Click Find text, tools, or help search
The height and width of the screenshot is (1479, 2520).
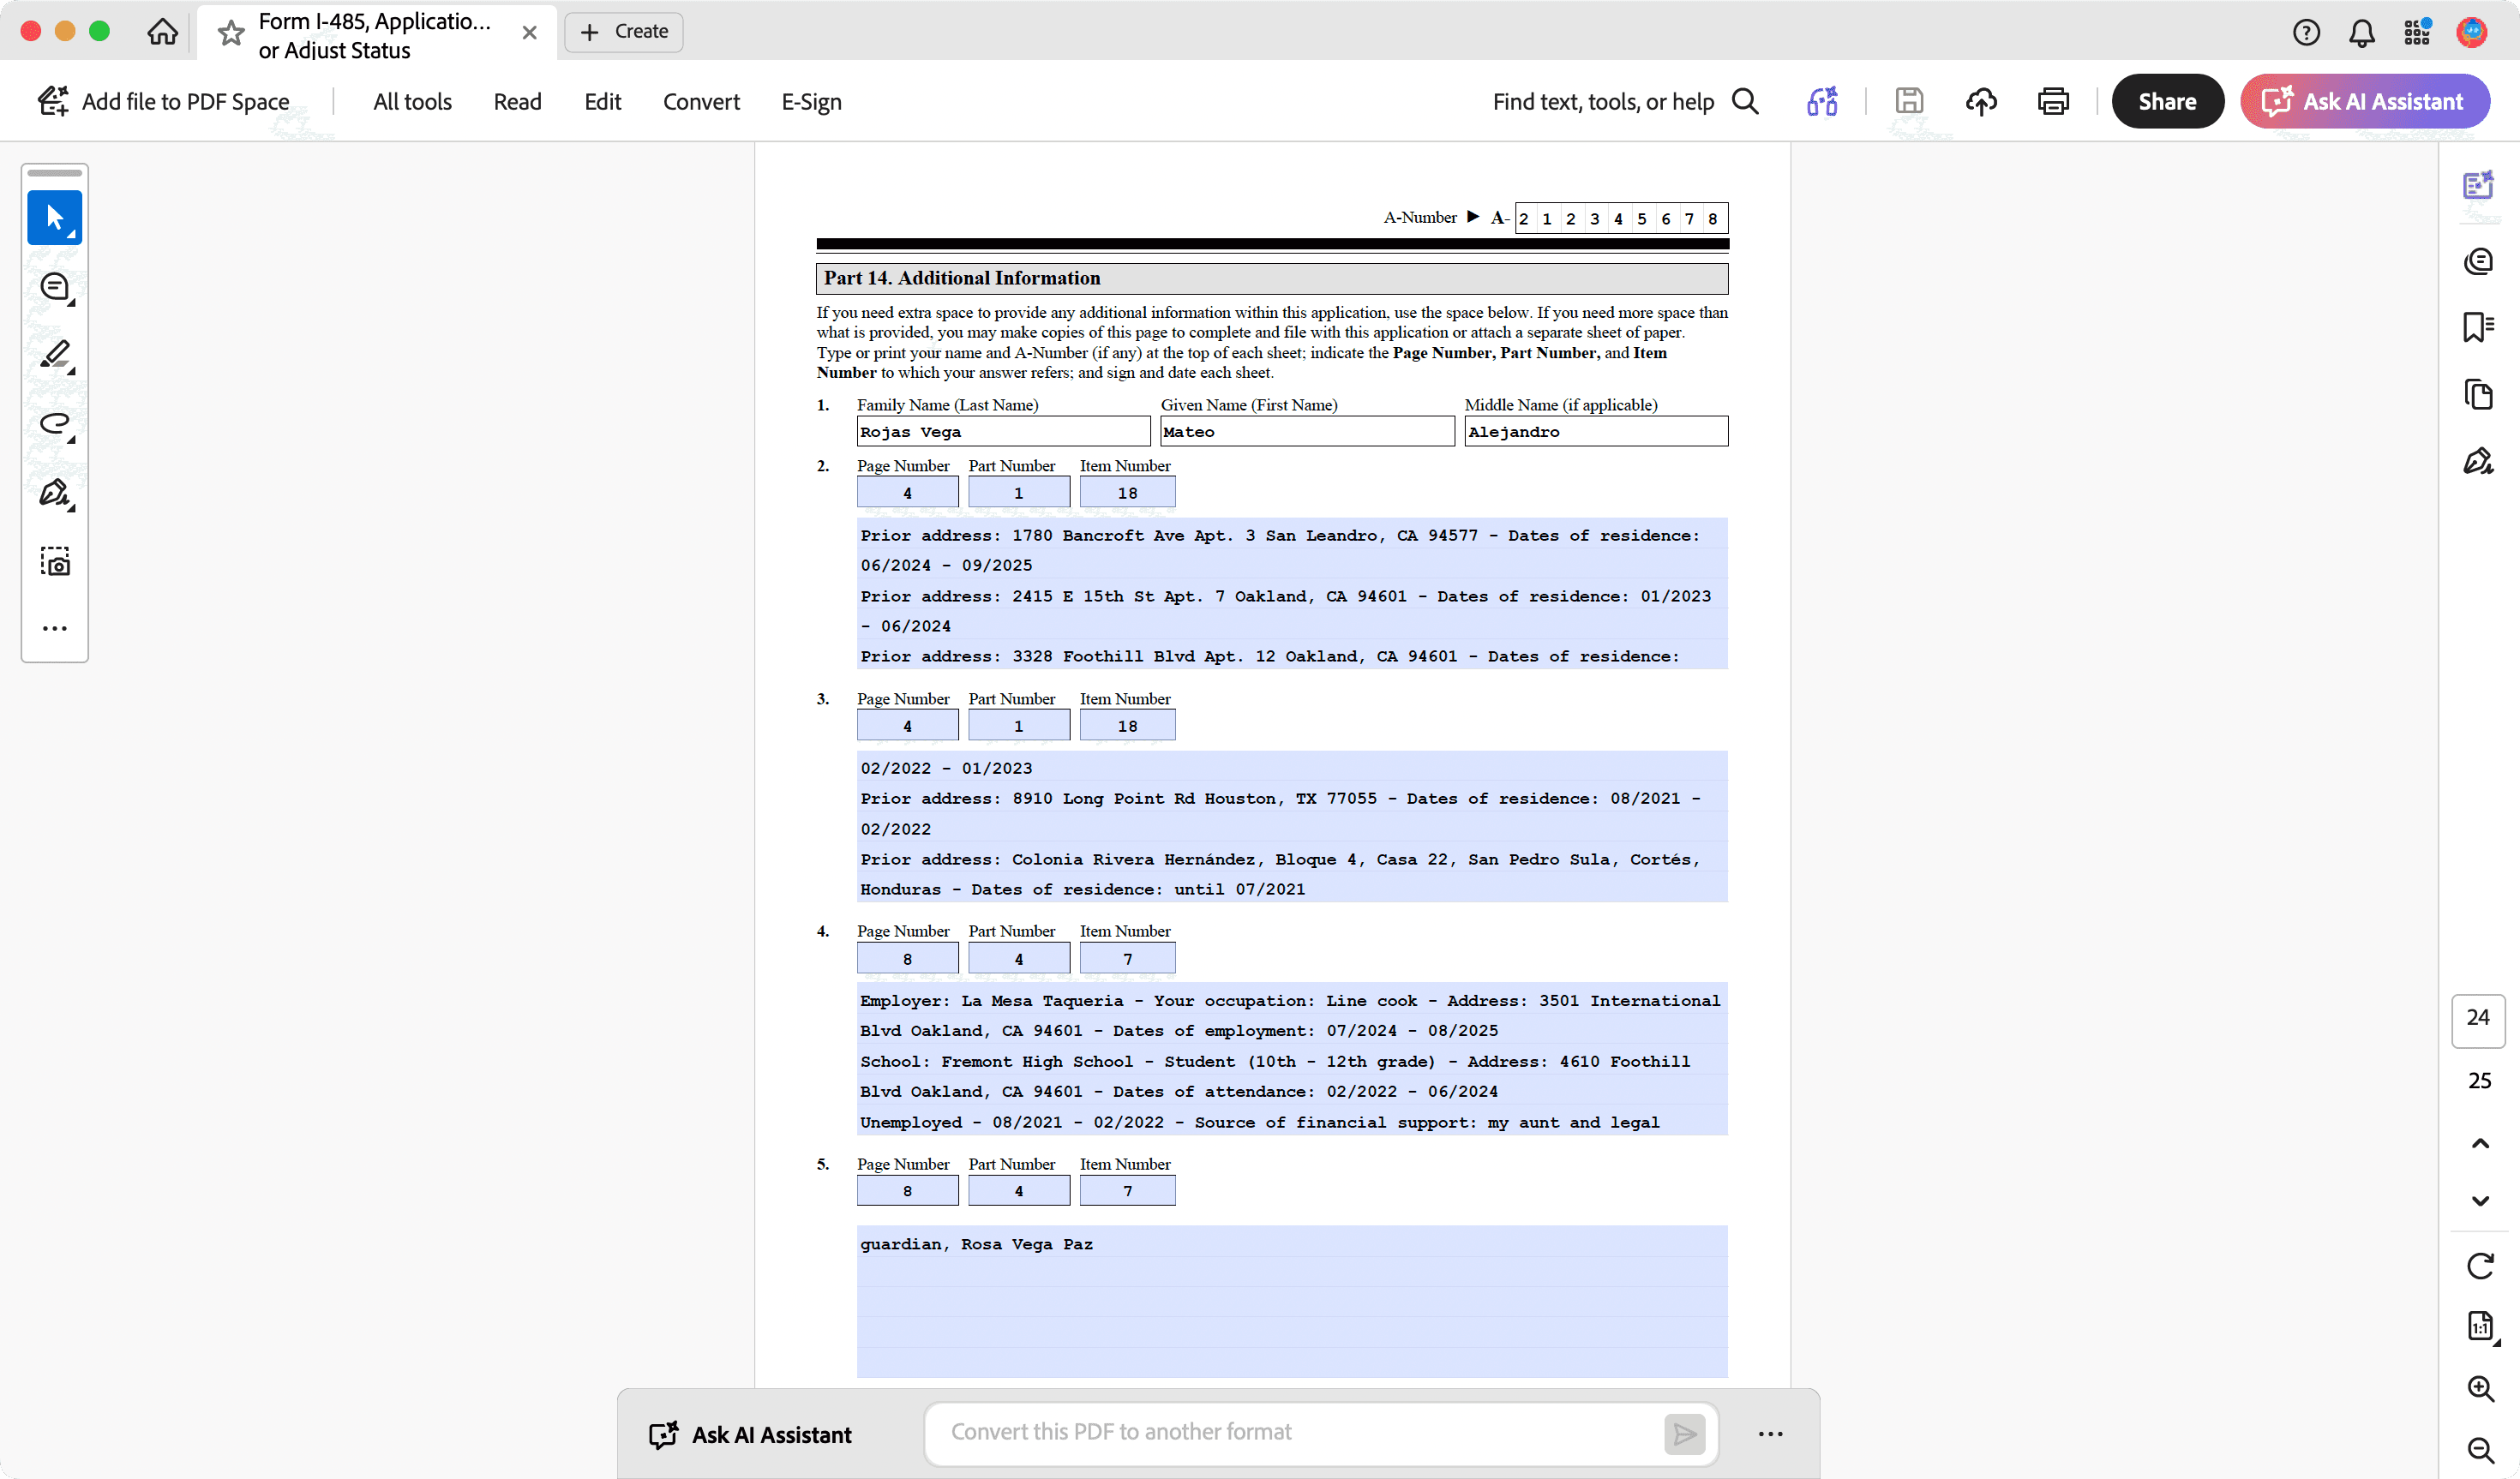point(1625,101)
